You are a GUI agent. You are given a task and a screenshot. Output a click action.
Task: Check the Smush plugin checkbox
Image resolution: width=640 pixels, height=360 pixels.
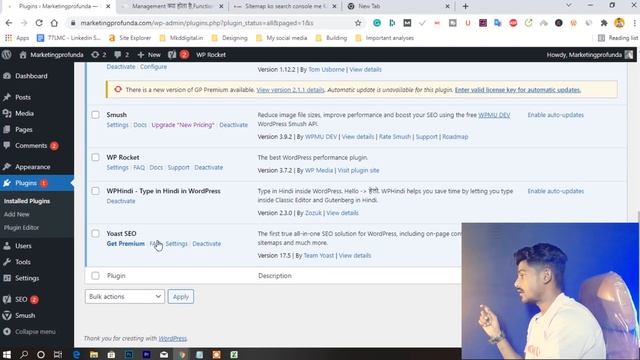tap(95, 115)
